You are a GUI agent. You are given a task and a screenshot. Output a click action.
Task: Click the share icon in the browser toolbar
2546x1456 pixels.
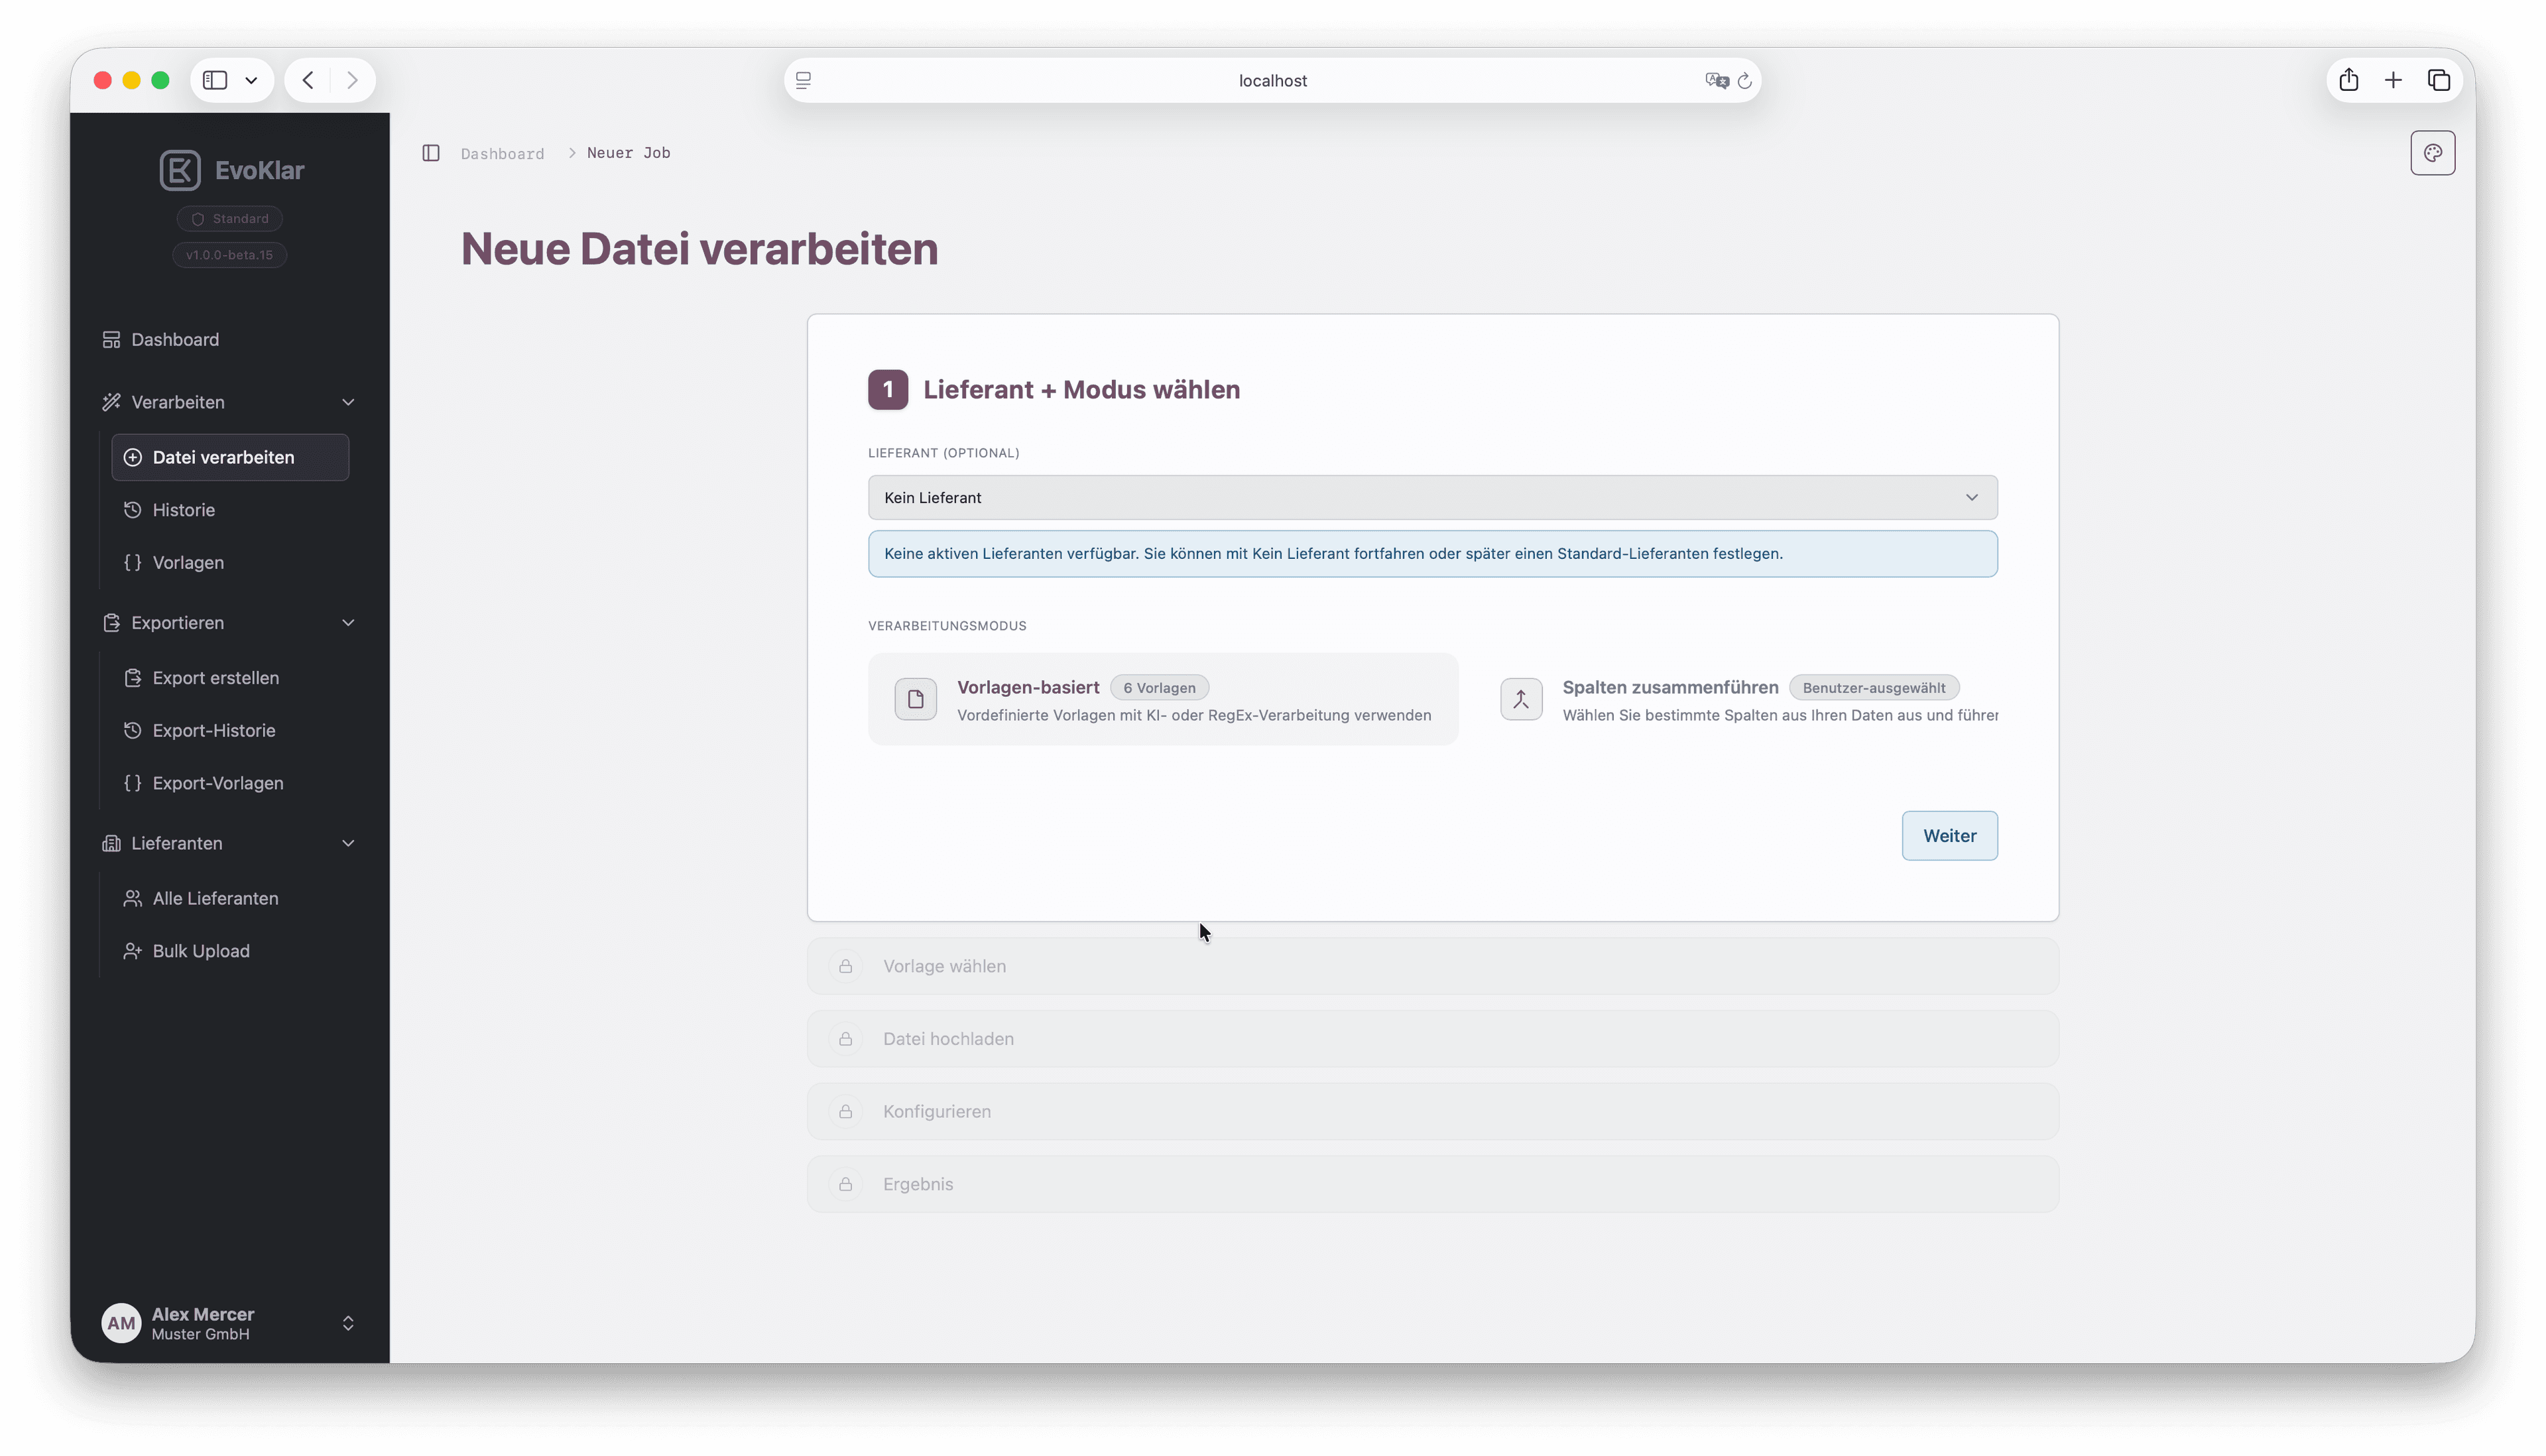tap(2348, 80)
